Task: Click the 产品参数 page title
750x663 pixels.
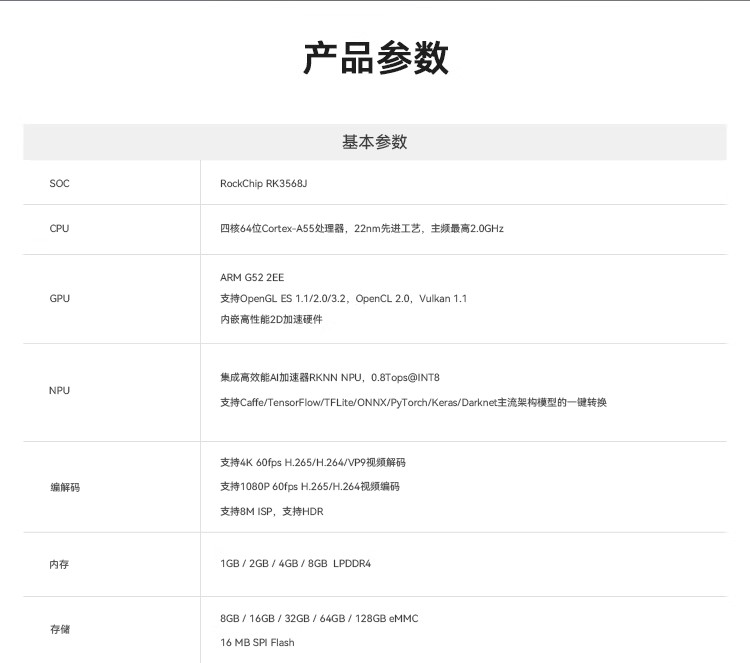Action: [x=375, y=59]
